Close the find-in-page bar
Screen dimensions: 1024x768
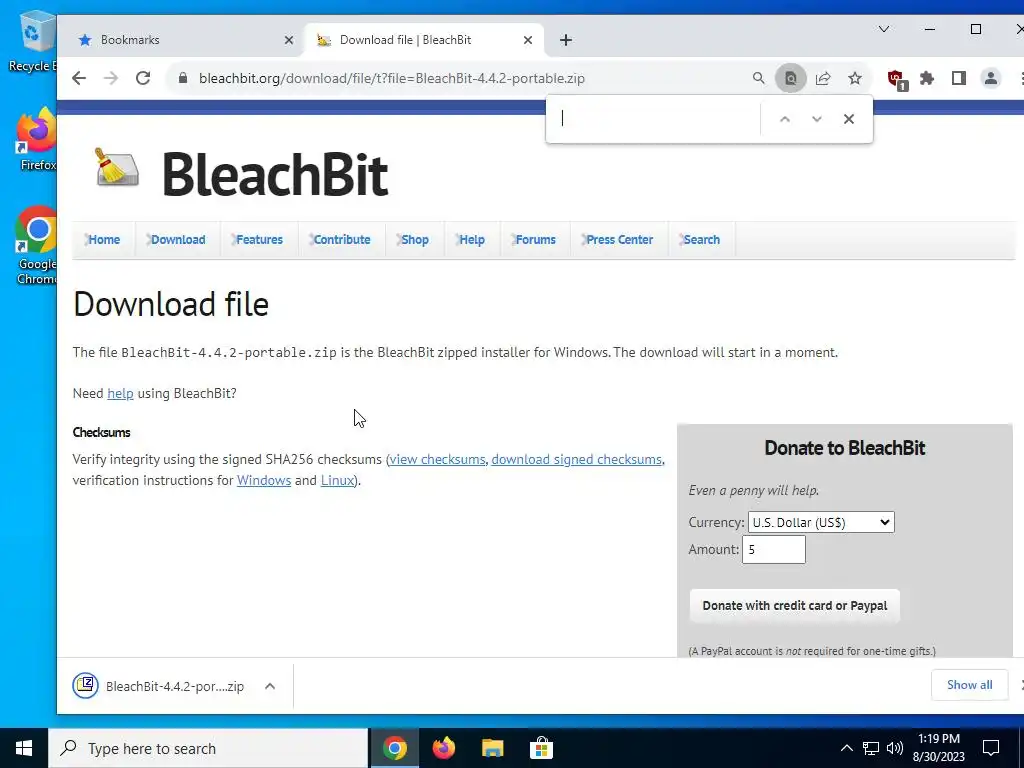click(848, 119)
